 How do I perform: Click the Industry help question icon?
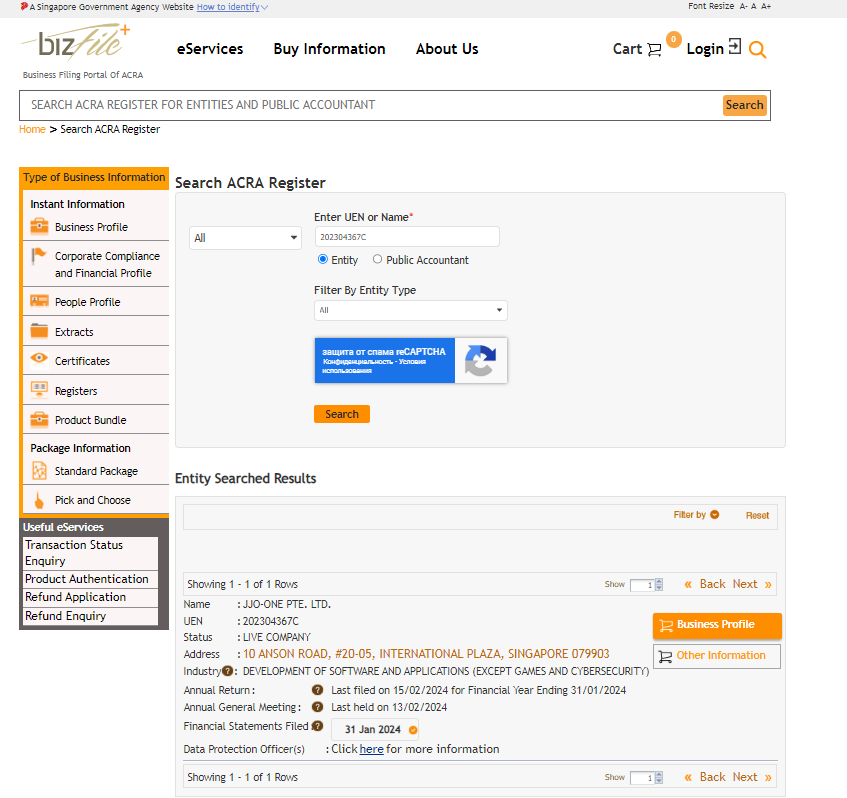pyautogui.click(x=227, y=670)
